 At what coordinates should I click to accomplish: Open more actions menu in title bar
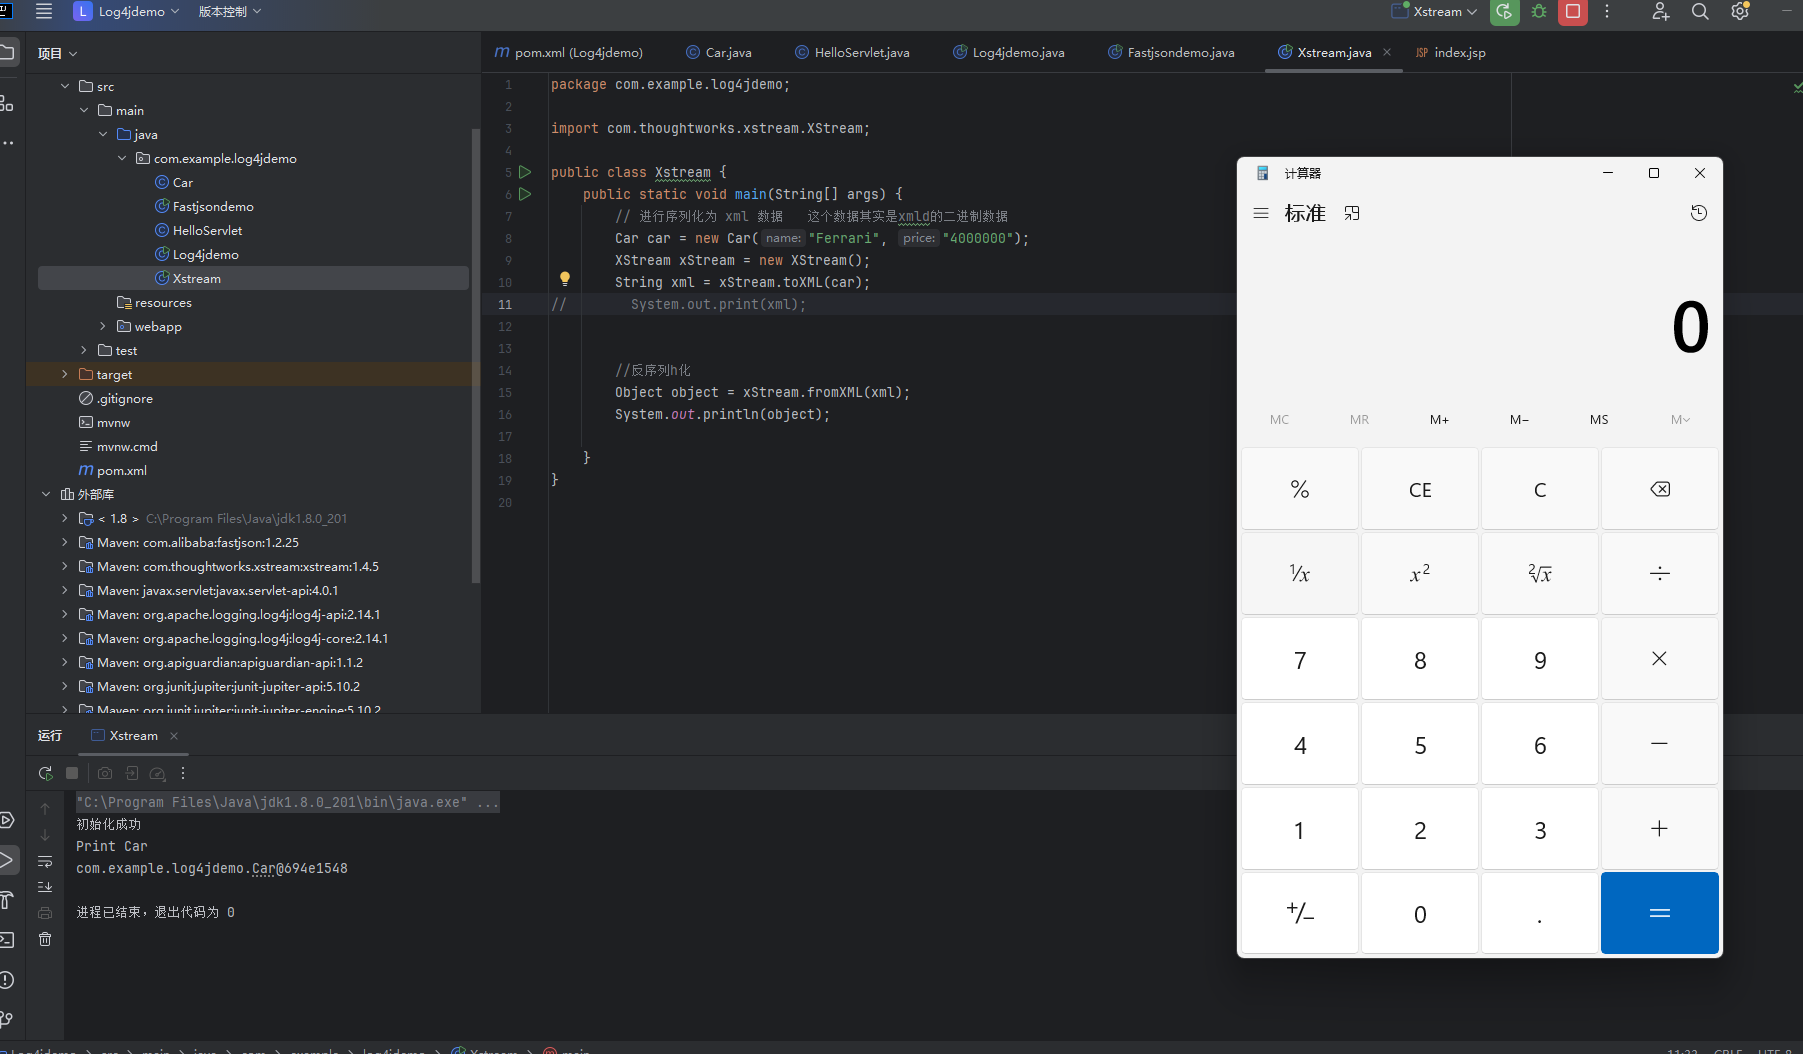pos(1607,12)
